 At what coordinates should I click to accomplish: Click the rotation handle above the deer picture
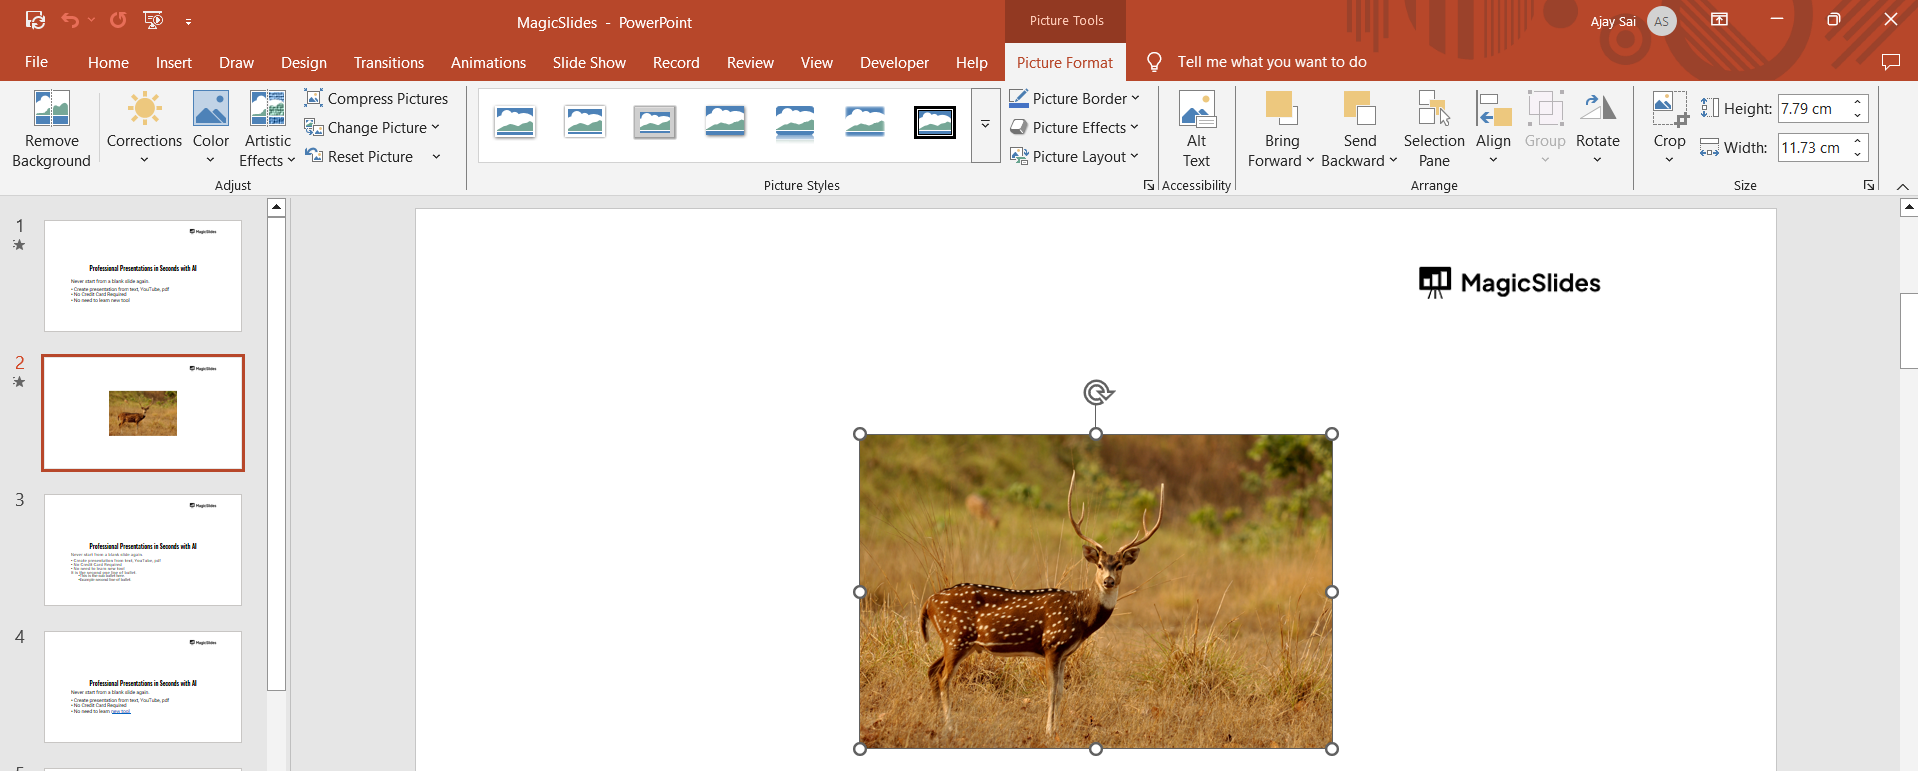1097,392
